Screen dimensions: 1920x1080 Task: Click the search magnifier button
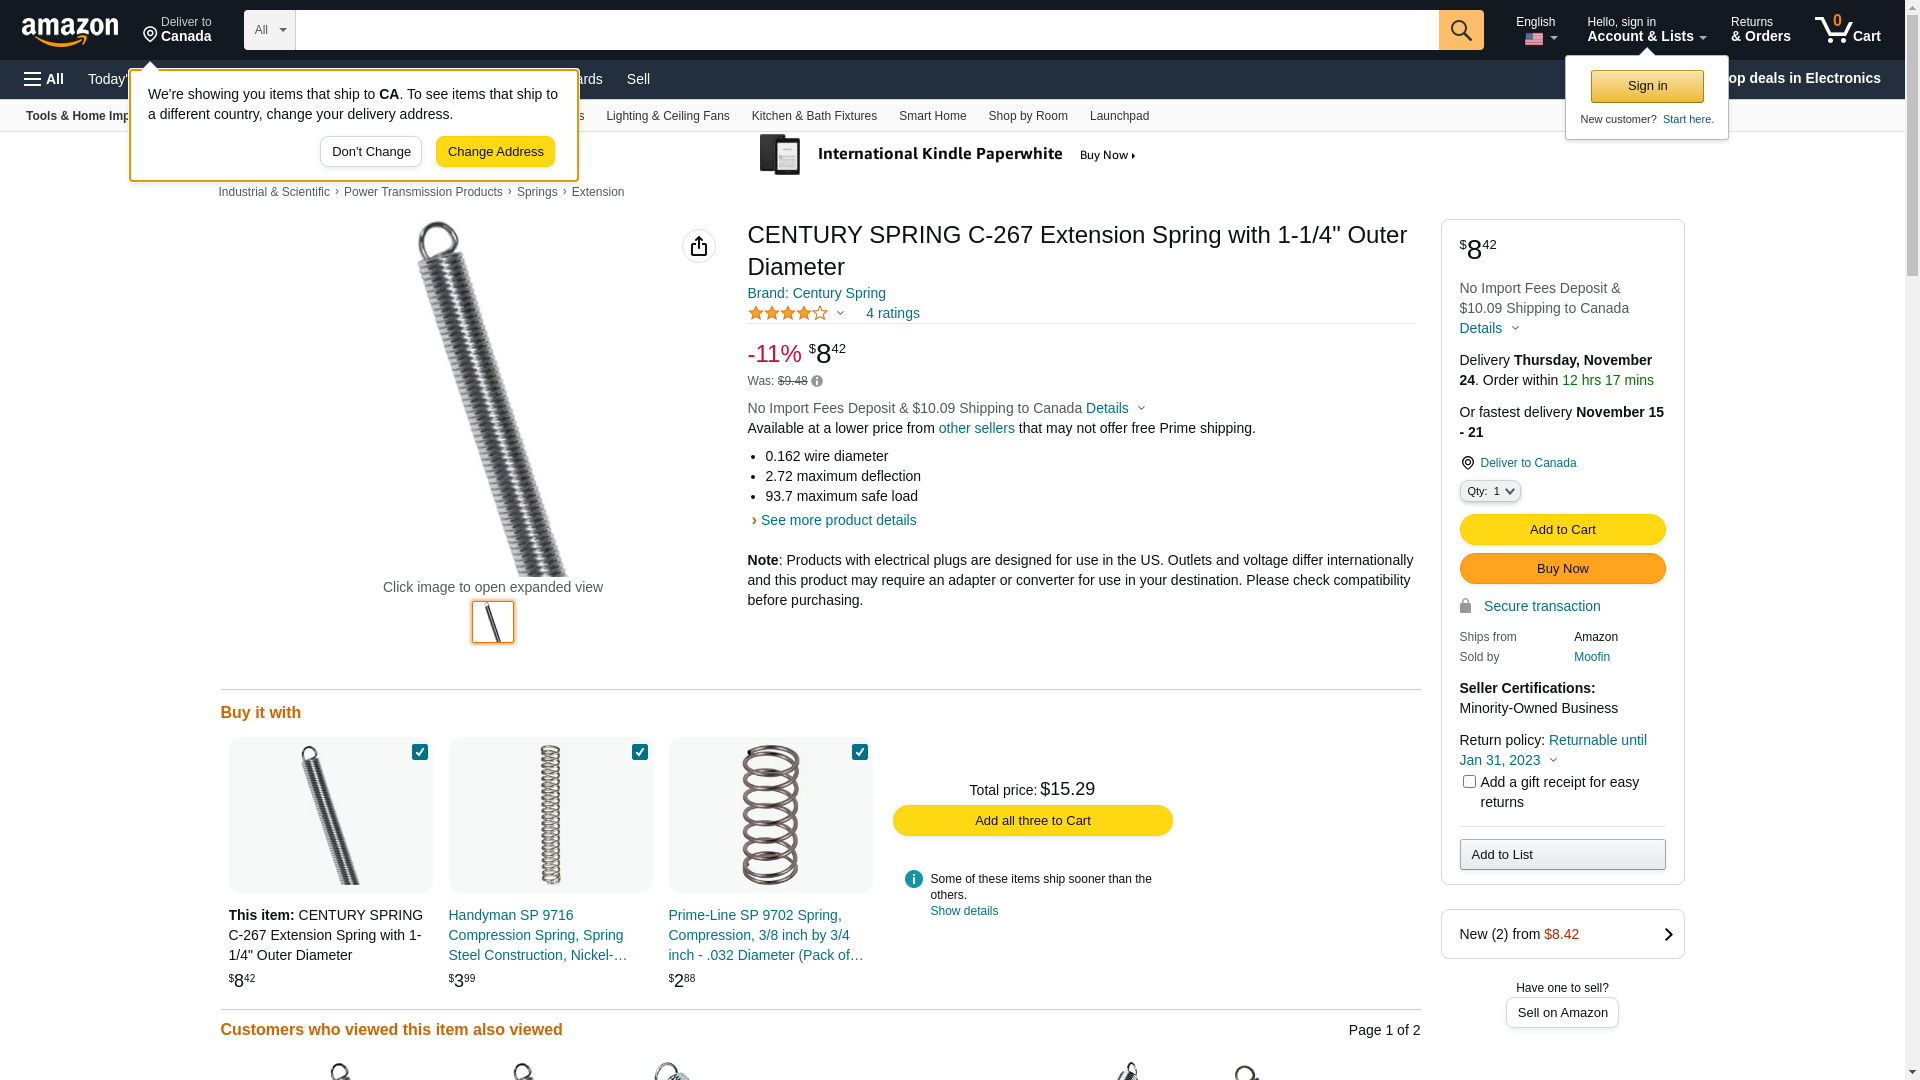(1461, 30)
